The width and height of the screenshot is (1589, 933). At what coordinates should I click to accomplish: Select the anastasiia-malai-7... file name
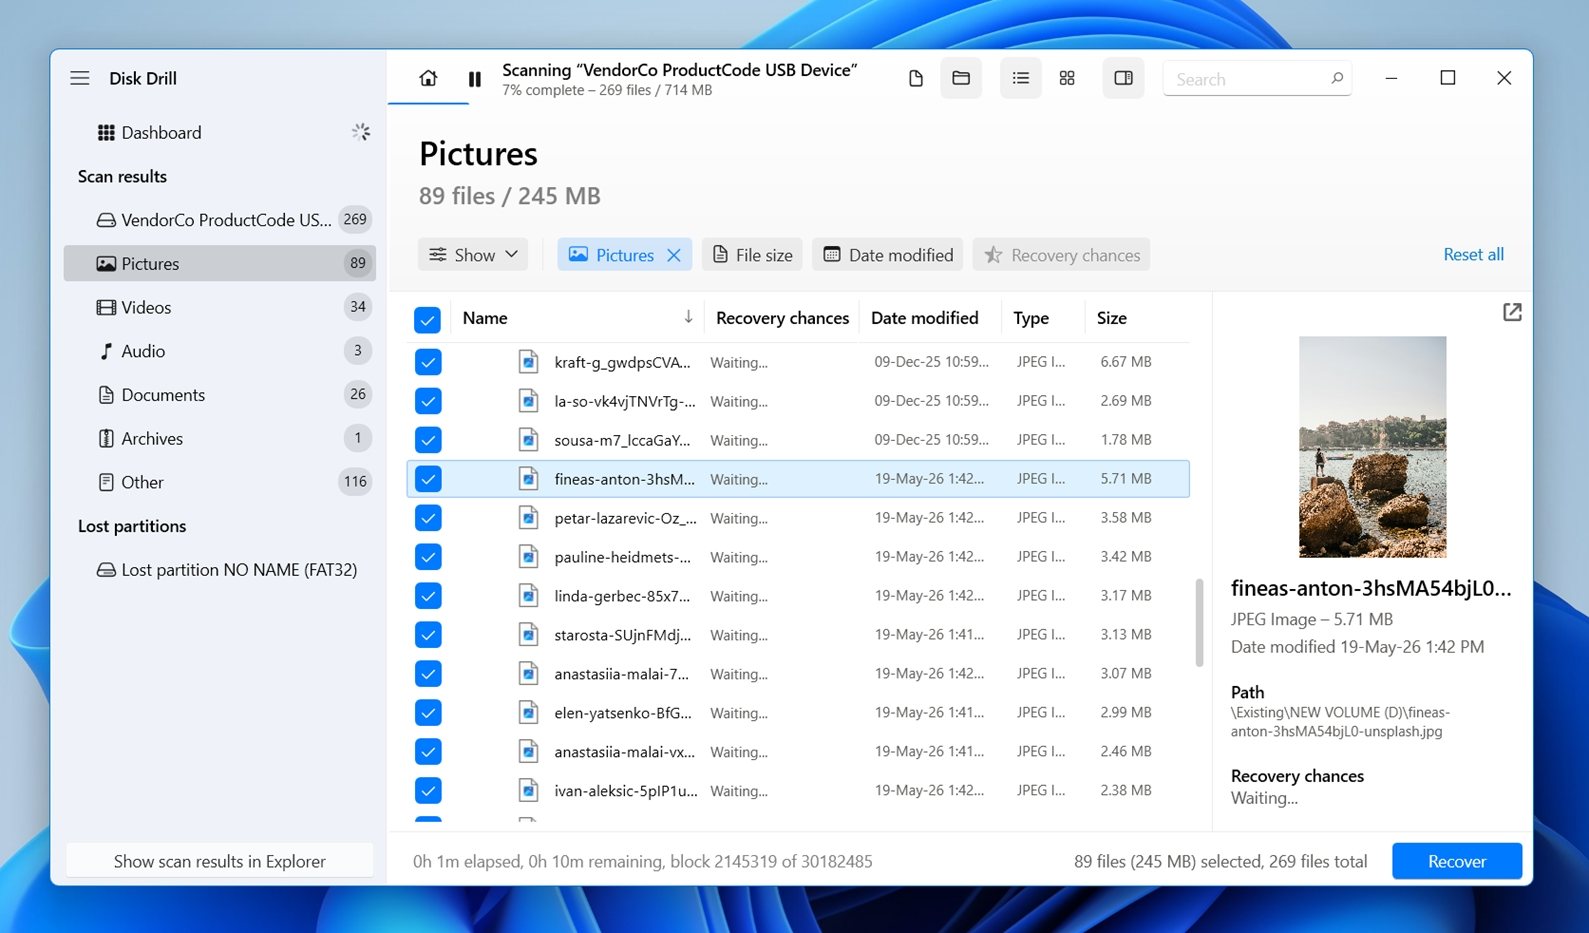point(621,674)
